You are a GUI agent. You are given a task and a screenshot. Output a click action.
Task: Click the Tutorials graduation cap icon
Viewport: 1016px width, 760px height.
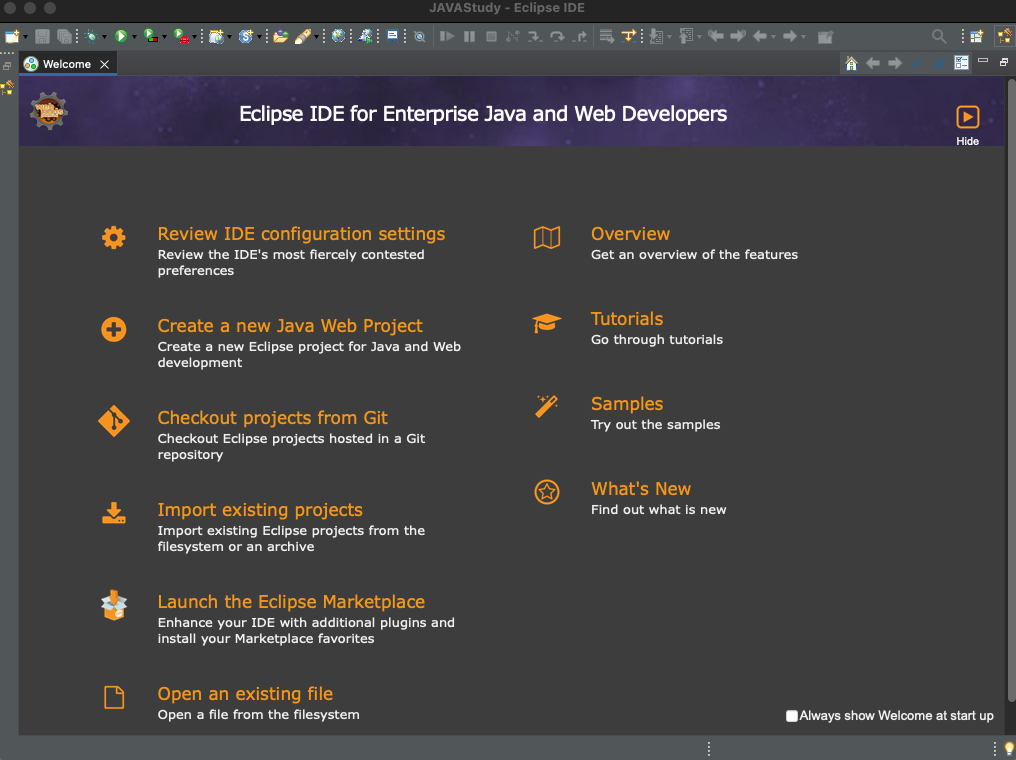pyautogui.click(x=547, y=323)
